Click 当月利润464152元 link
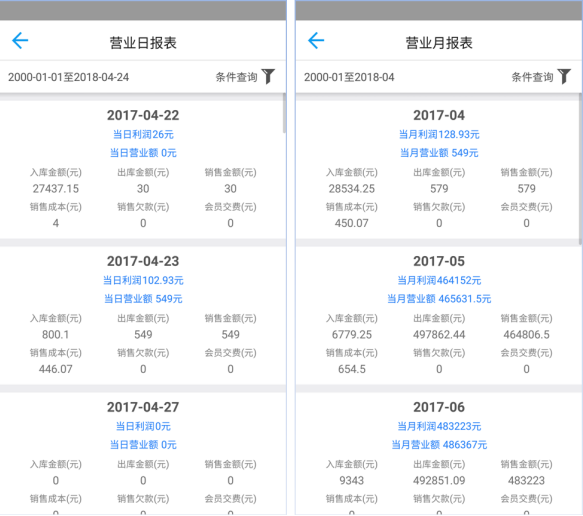This screenshot has width=583, height=516. coord(439,280)
